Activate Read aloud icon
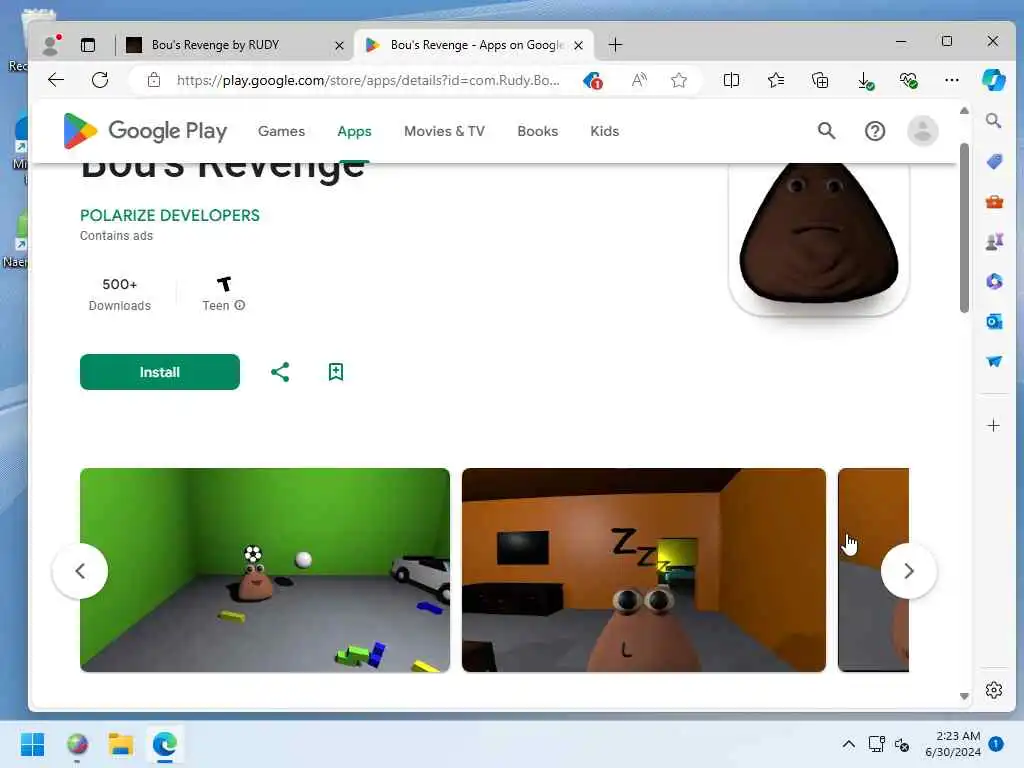Viewport: 1024px width, 768px height. (x=639, y=80)
